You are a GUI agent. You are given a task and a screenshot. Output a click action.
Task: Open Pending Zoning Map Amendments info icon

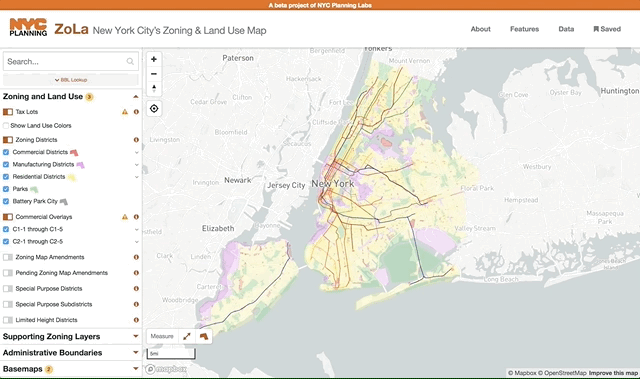(x=136, y=273)
